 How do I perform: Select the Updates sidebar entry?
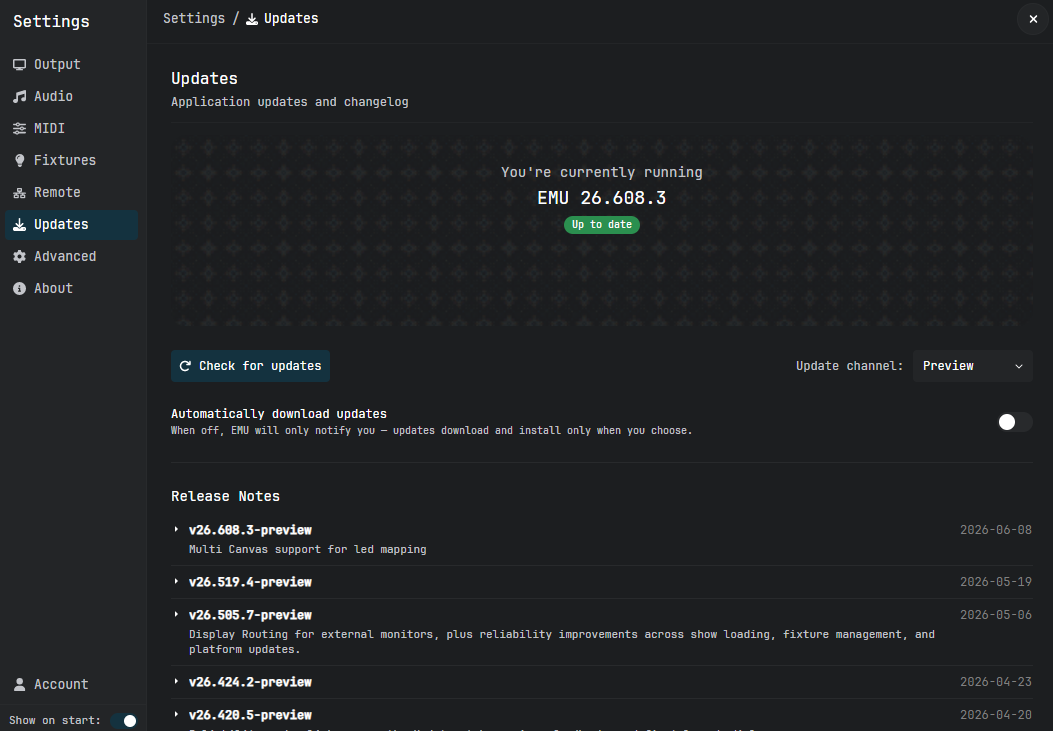pos(71,224)
